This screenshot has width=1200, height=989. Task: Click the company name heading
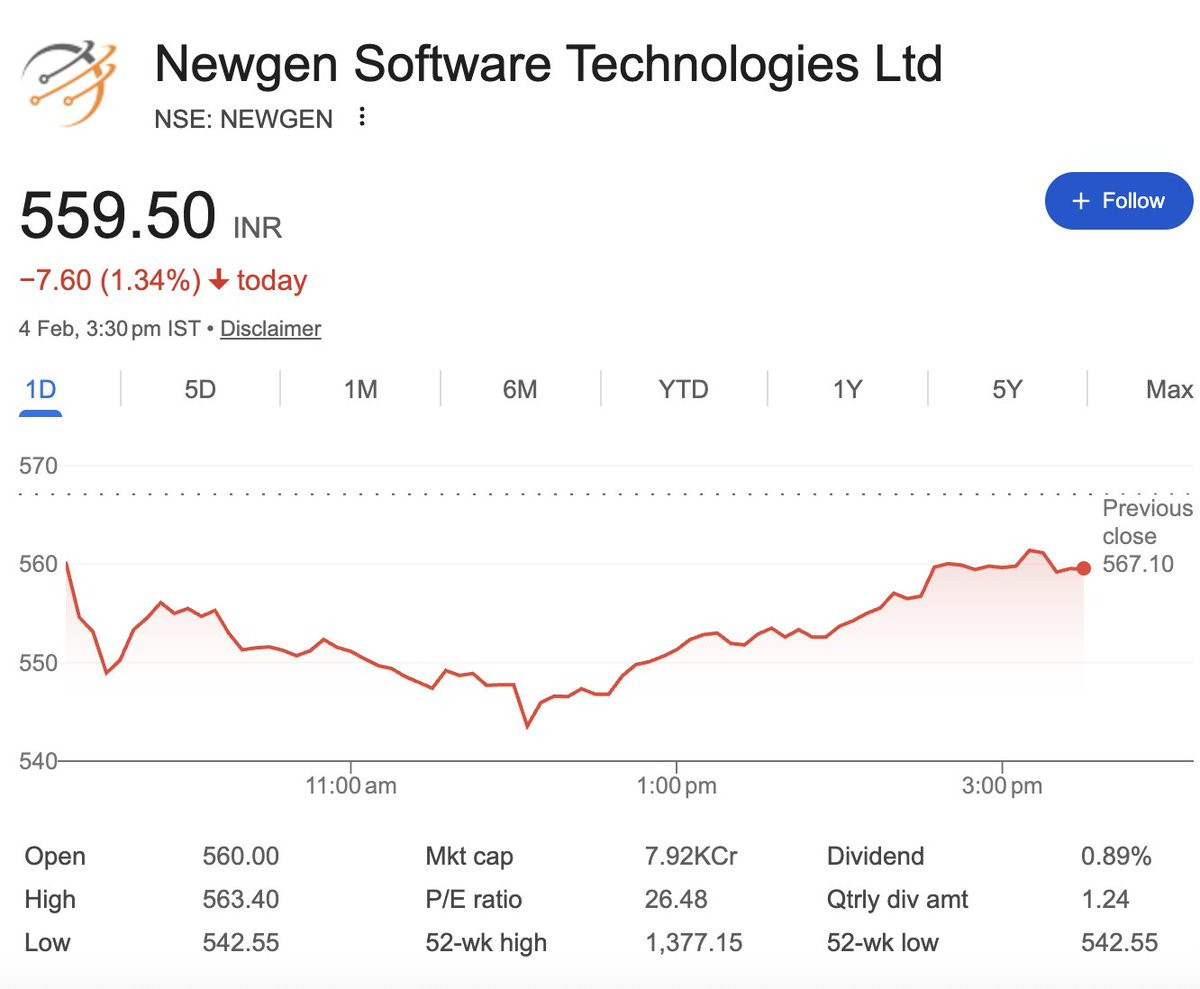548,64
